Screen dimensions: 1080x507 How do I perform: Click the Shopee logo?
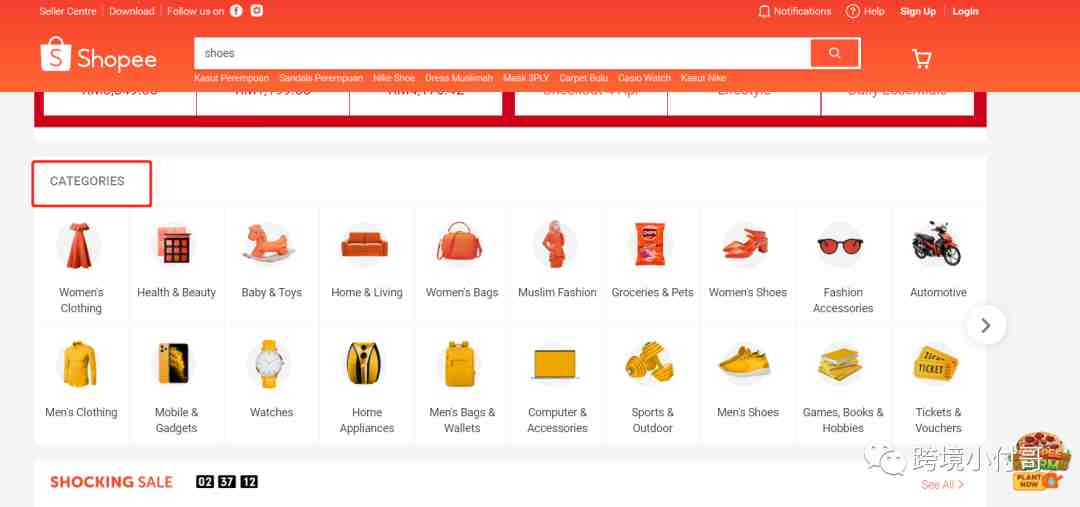98,54
